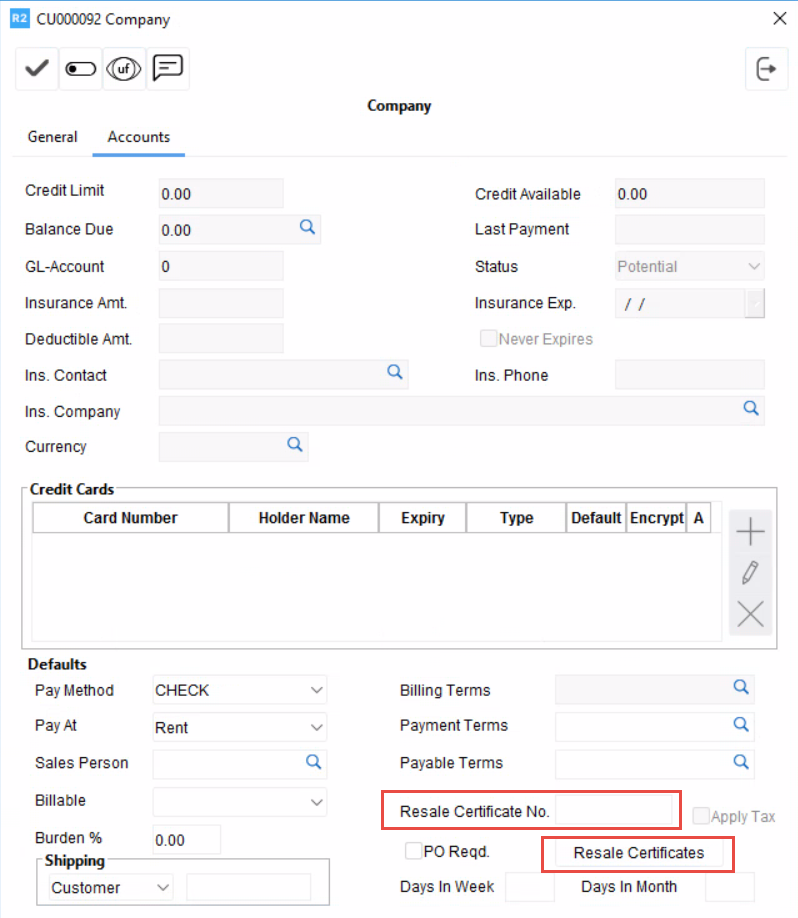Image resolution: width=798 pixels, height=918 pixels.
Task: Click the exit icon at top right
Action: tap(766, 69)
